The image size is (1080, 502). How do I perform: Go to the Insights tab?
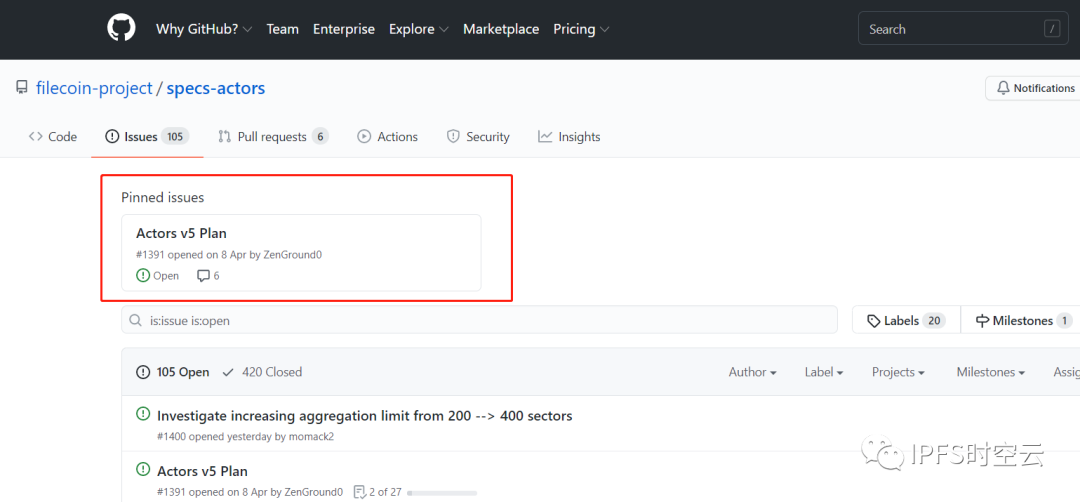(x=569, y=136)
